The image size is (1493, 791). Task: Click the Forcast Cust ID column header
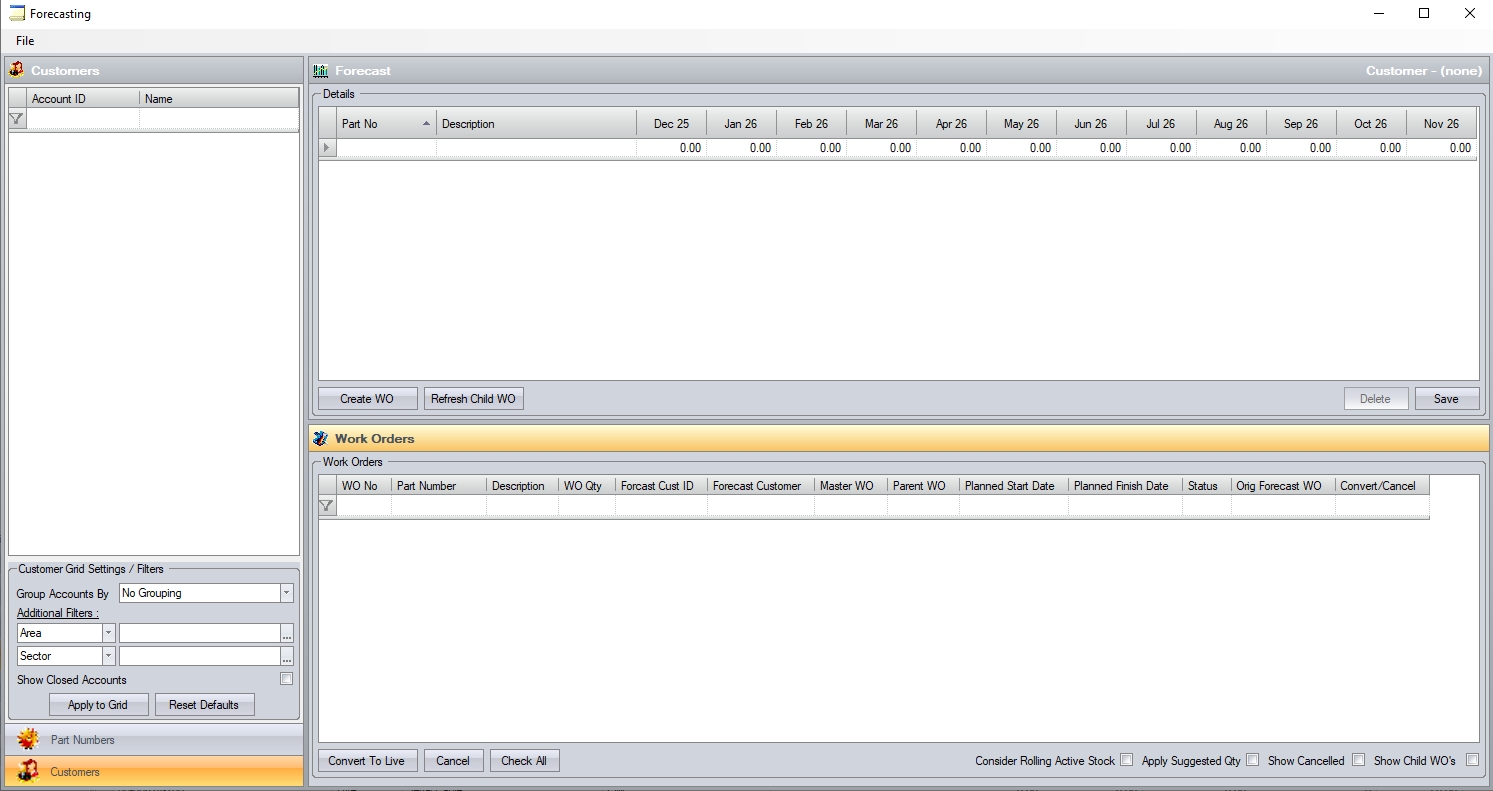coord(662,486)
